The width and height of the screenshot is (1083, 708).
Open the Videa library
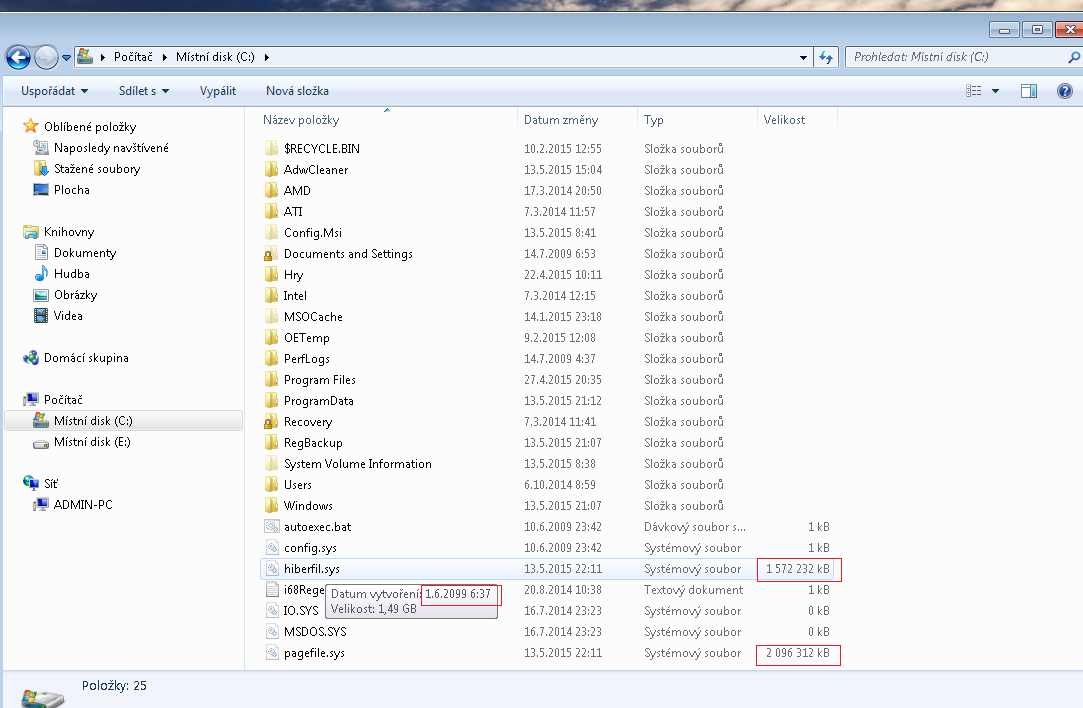pyautogui.click(x=68, y=316)
